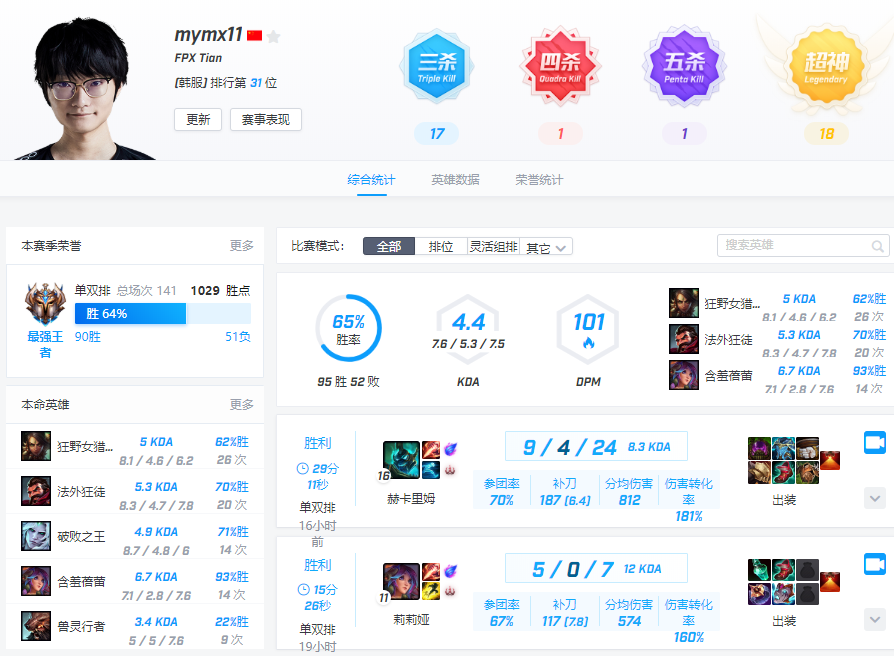This screenshot has width=894, height=656.
Task: Click the Legendary (超神) badge
Action: pyautogui.click(x=826, y=65)
